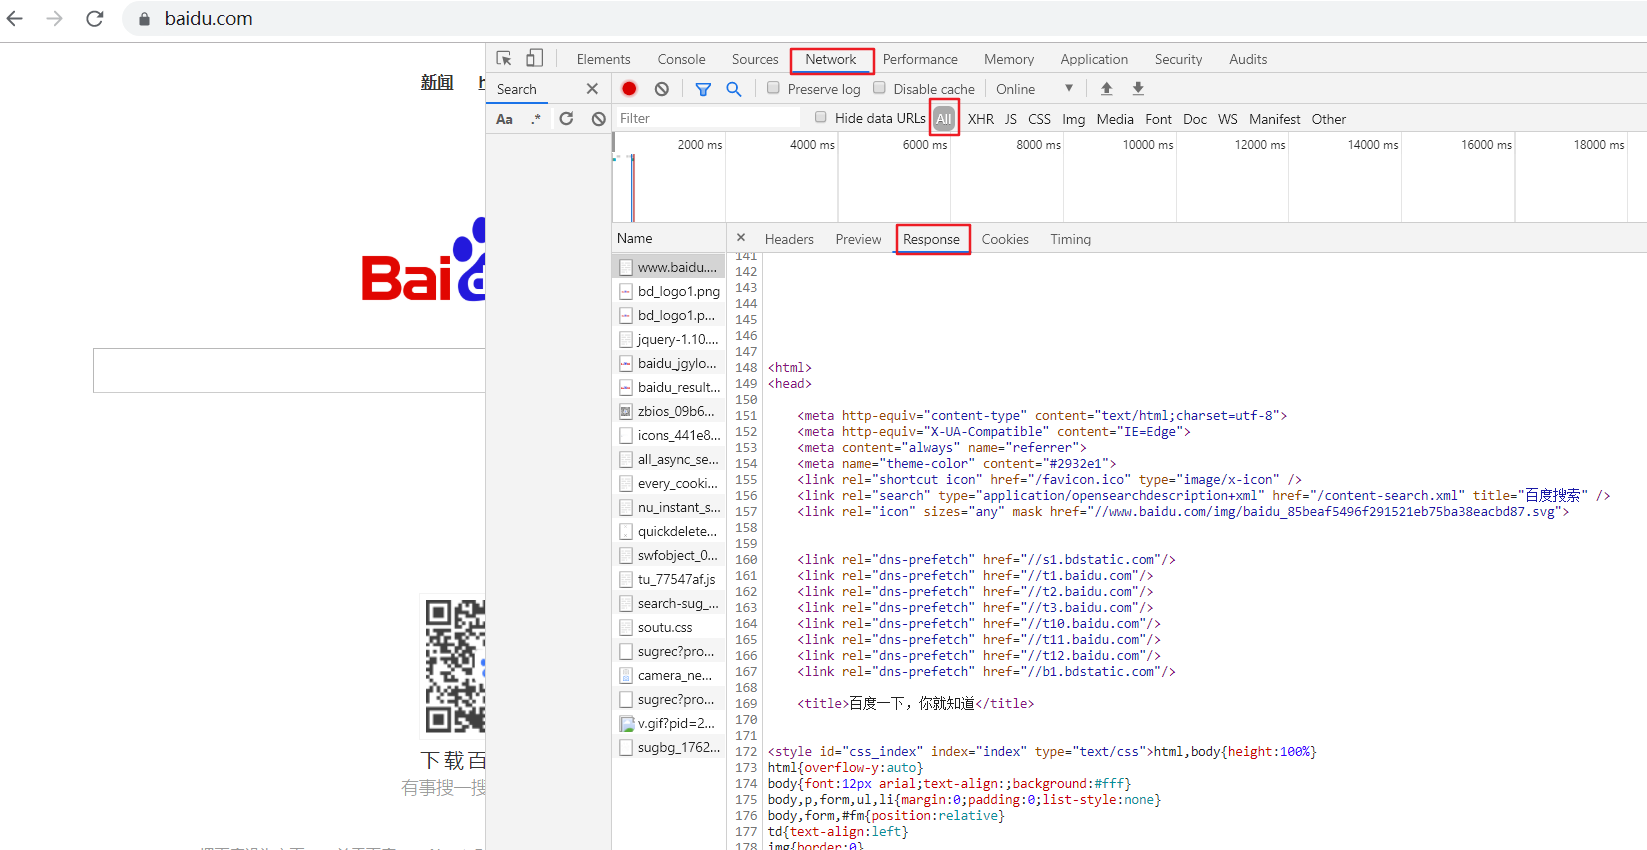Viewport: 1647px width, 850px height.
Task: Open the Headers tab of request details
Action: [789, 239]
